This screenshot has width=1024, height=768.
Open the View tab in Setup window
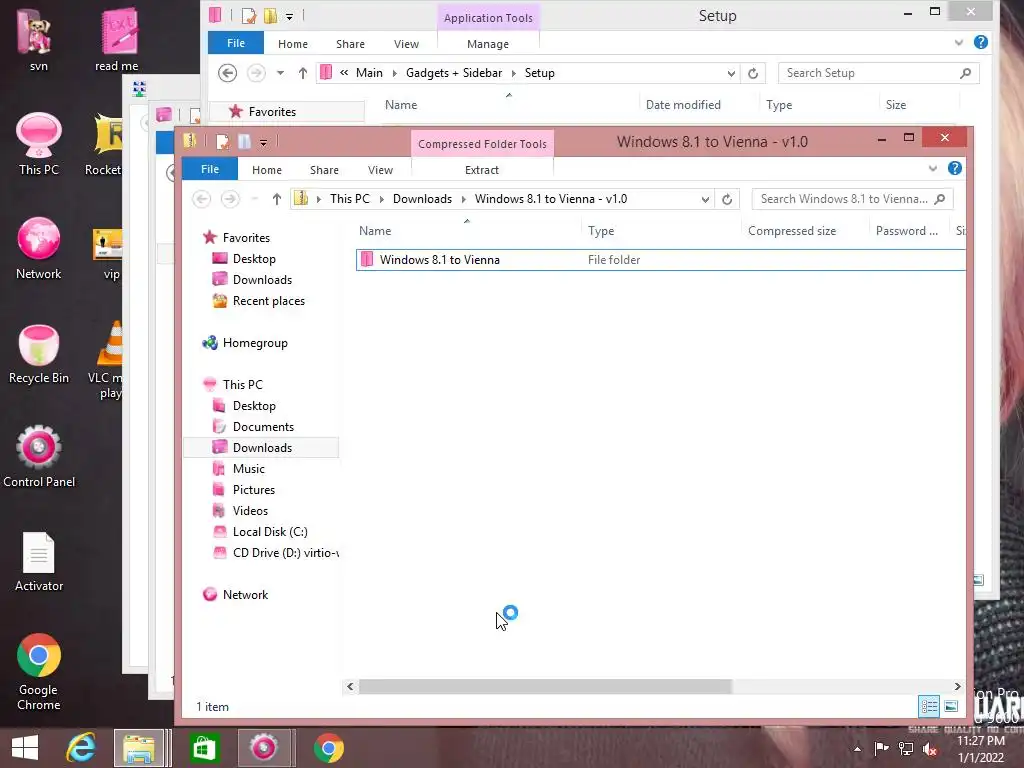tap(406, 44)
